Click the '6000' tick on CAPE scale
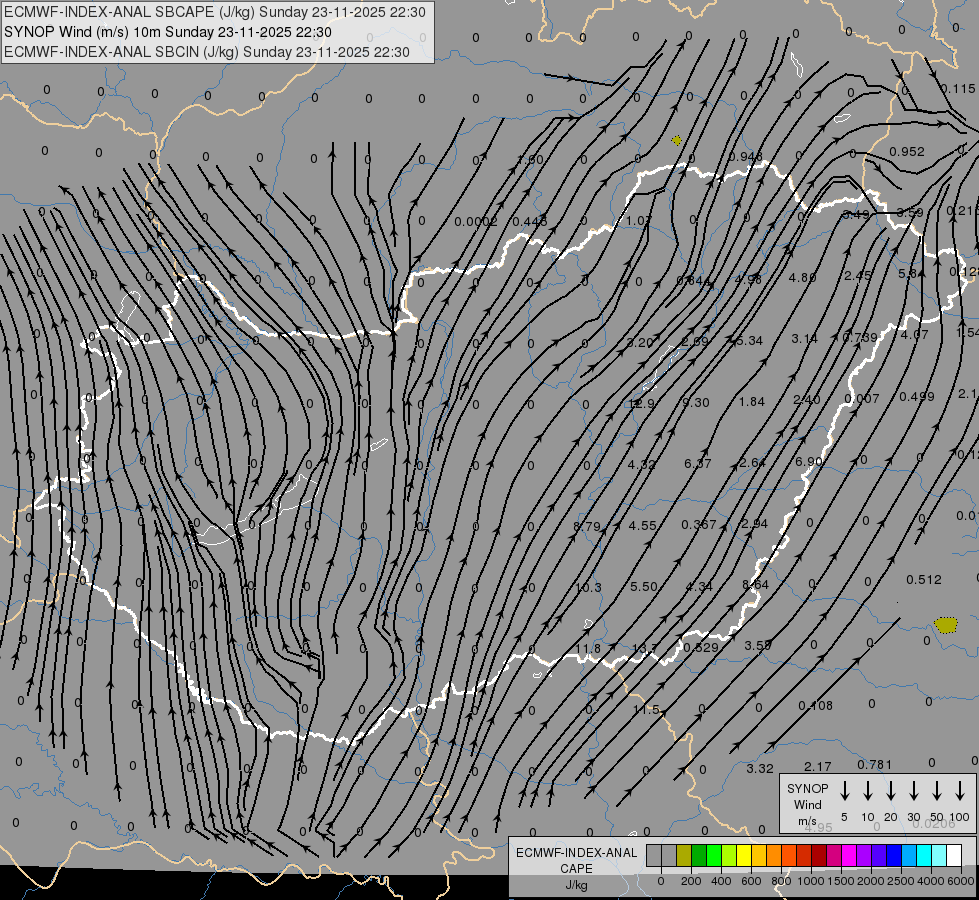This screenshot has height=900, width=979. [x=961, y=881]
